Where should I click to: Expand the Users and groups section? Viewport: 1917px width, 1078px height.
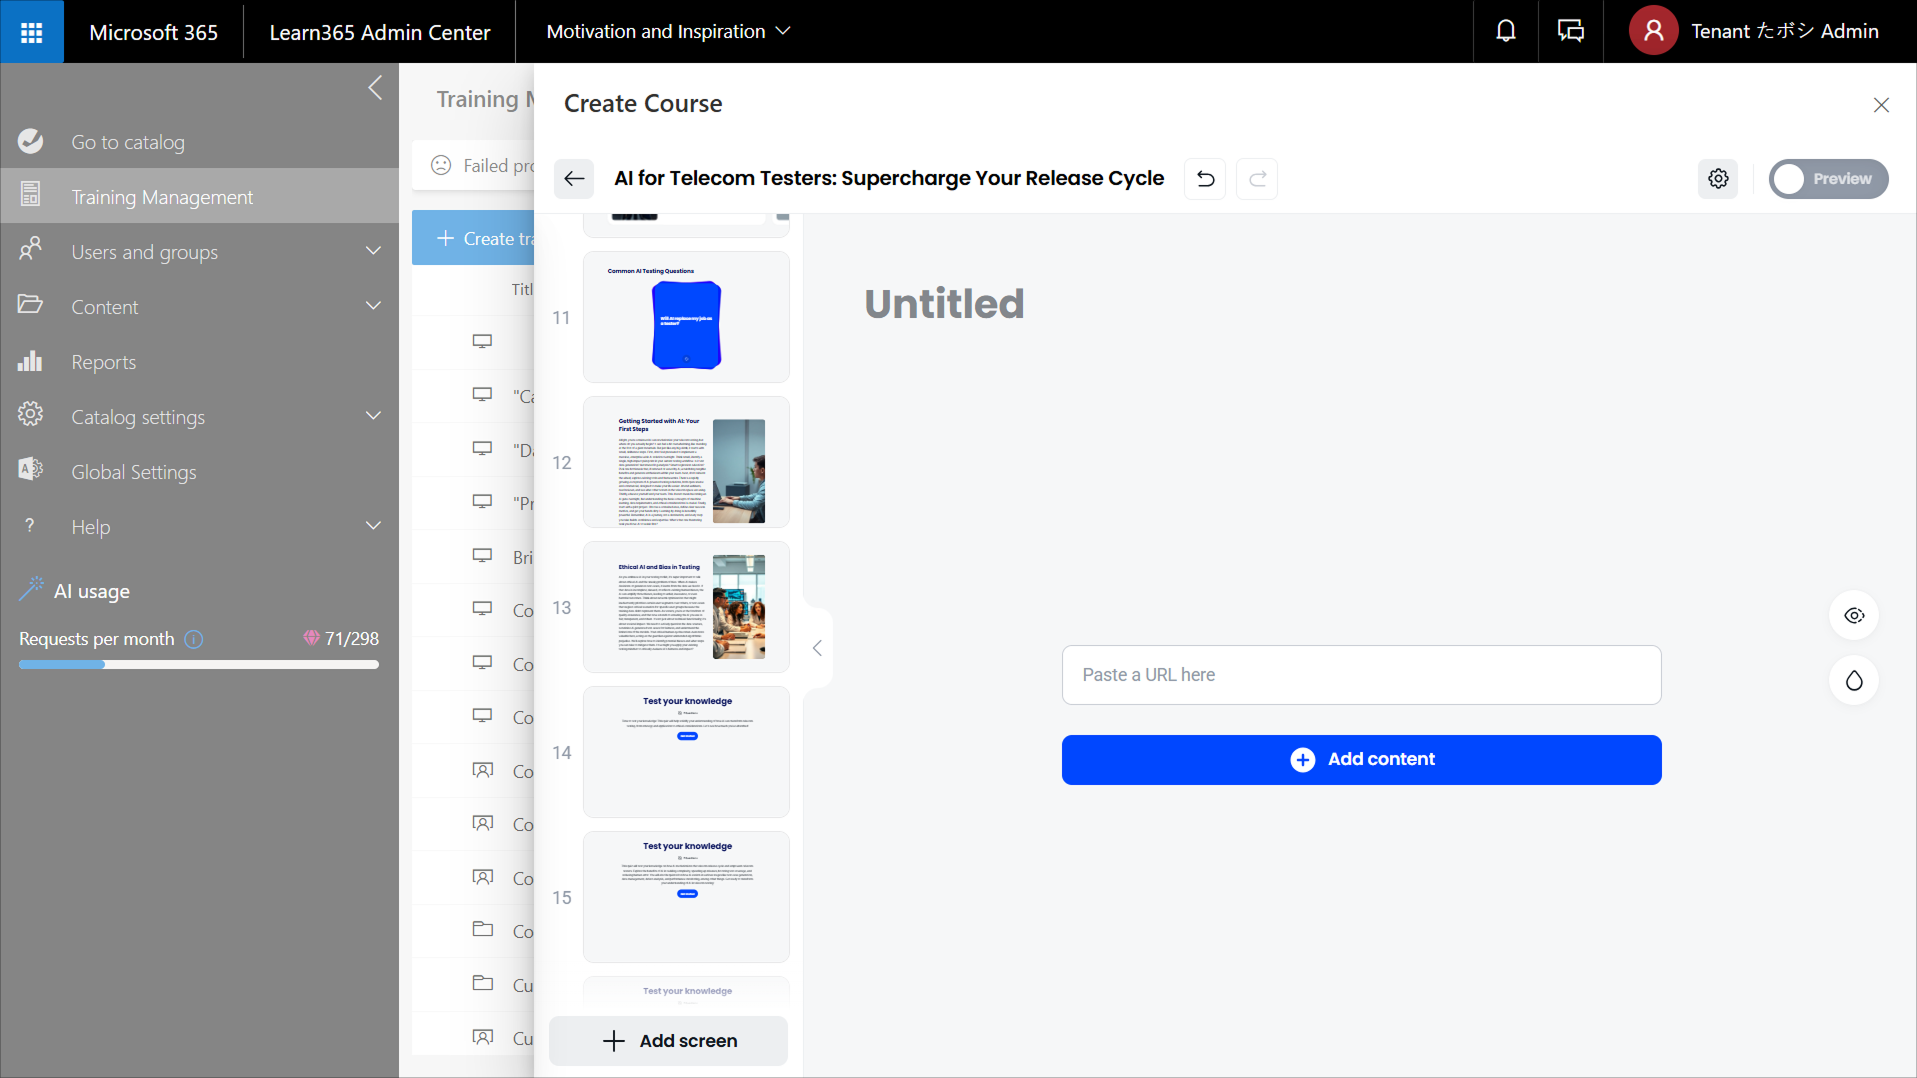click(373, 251)
